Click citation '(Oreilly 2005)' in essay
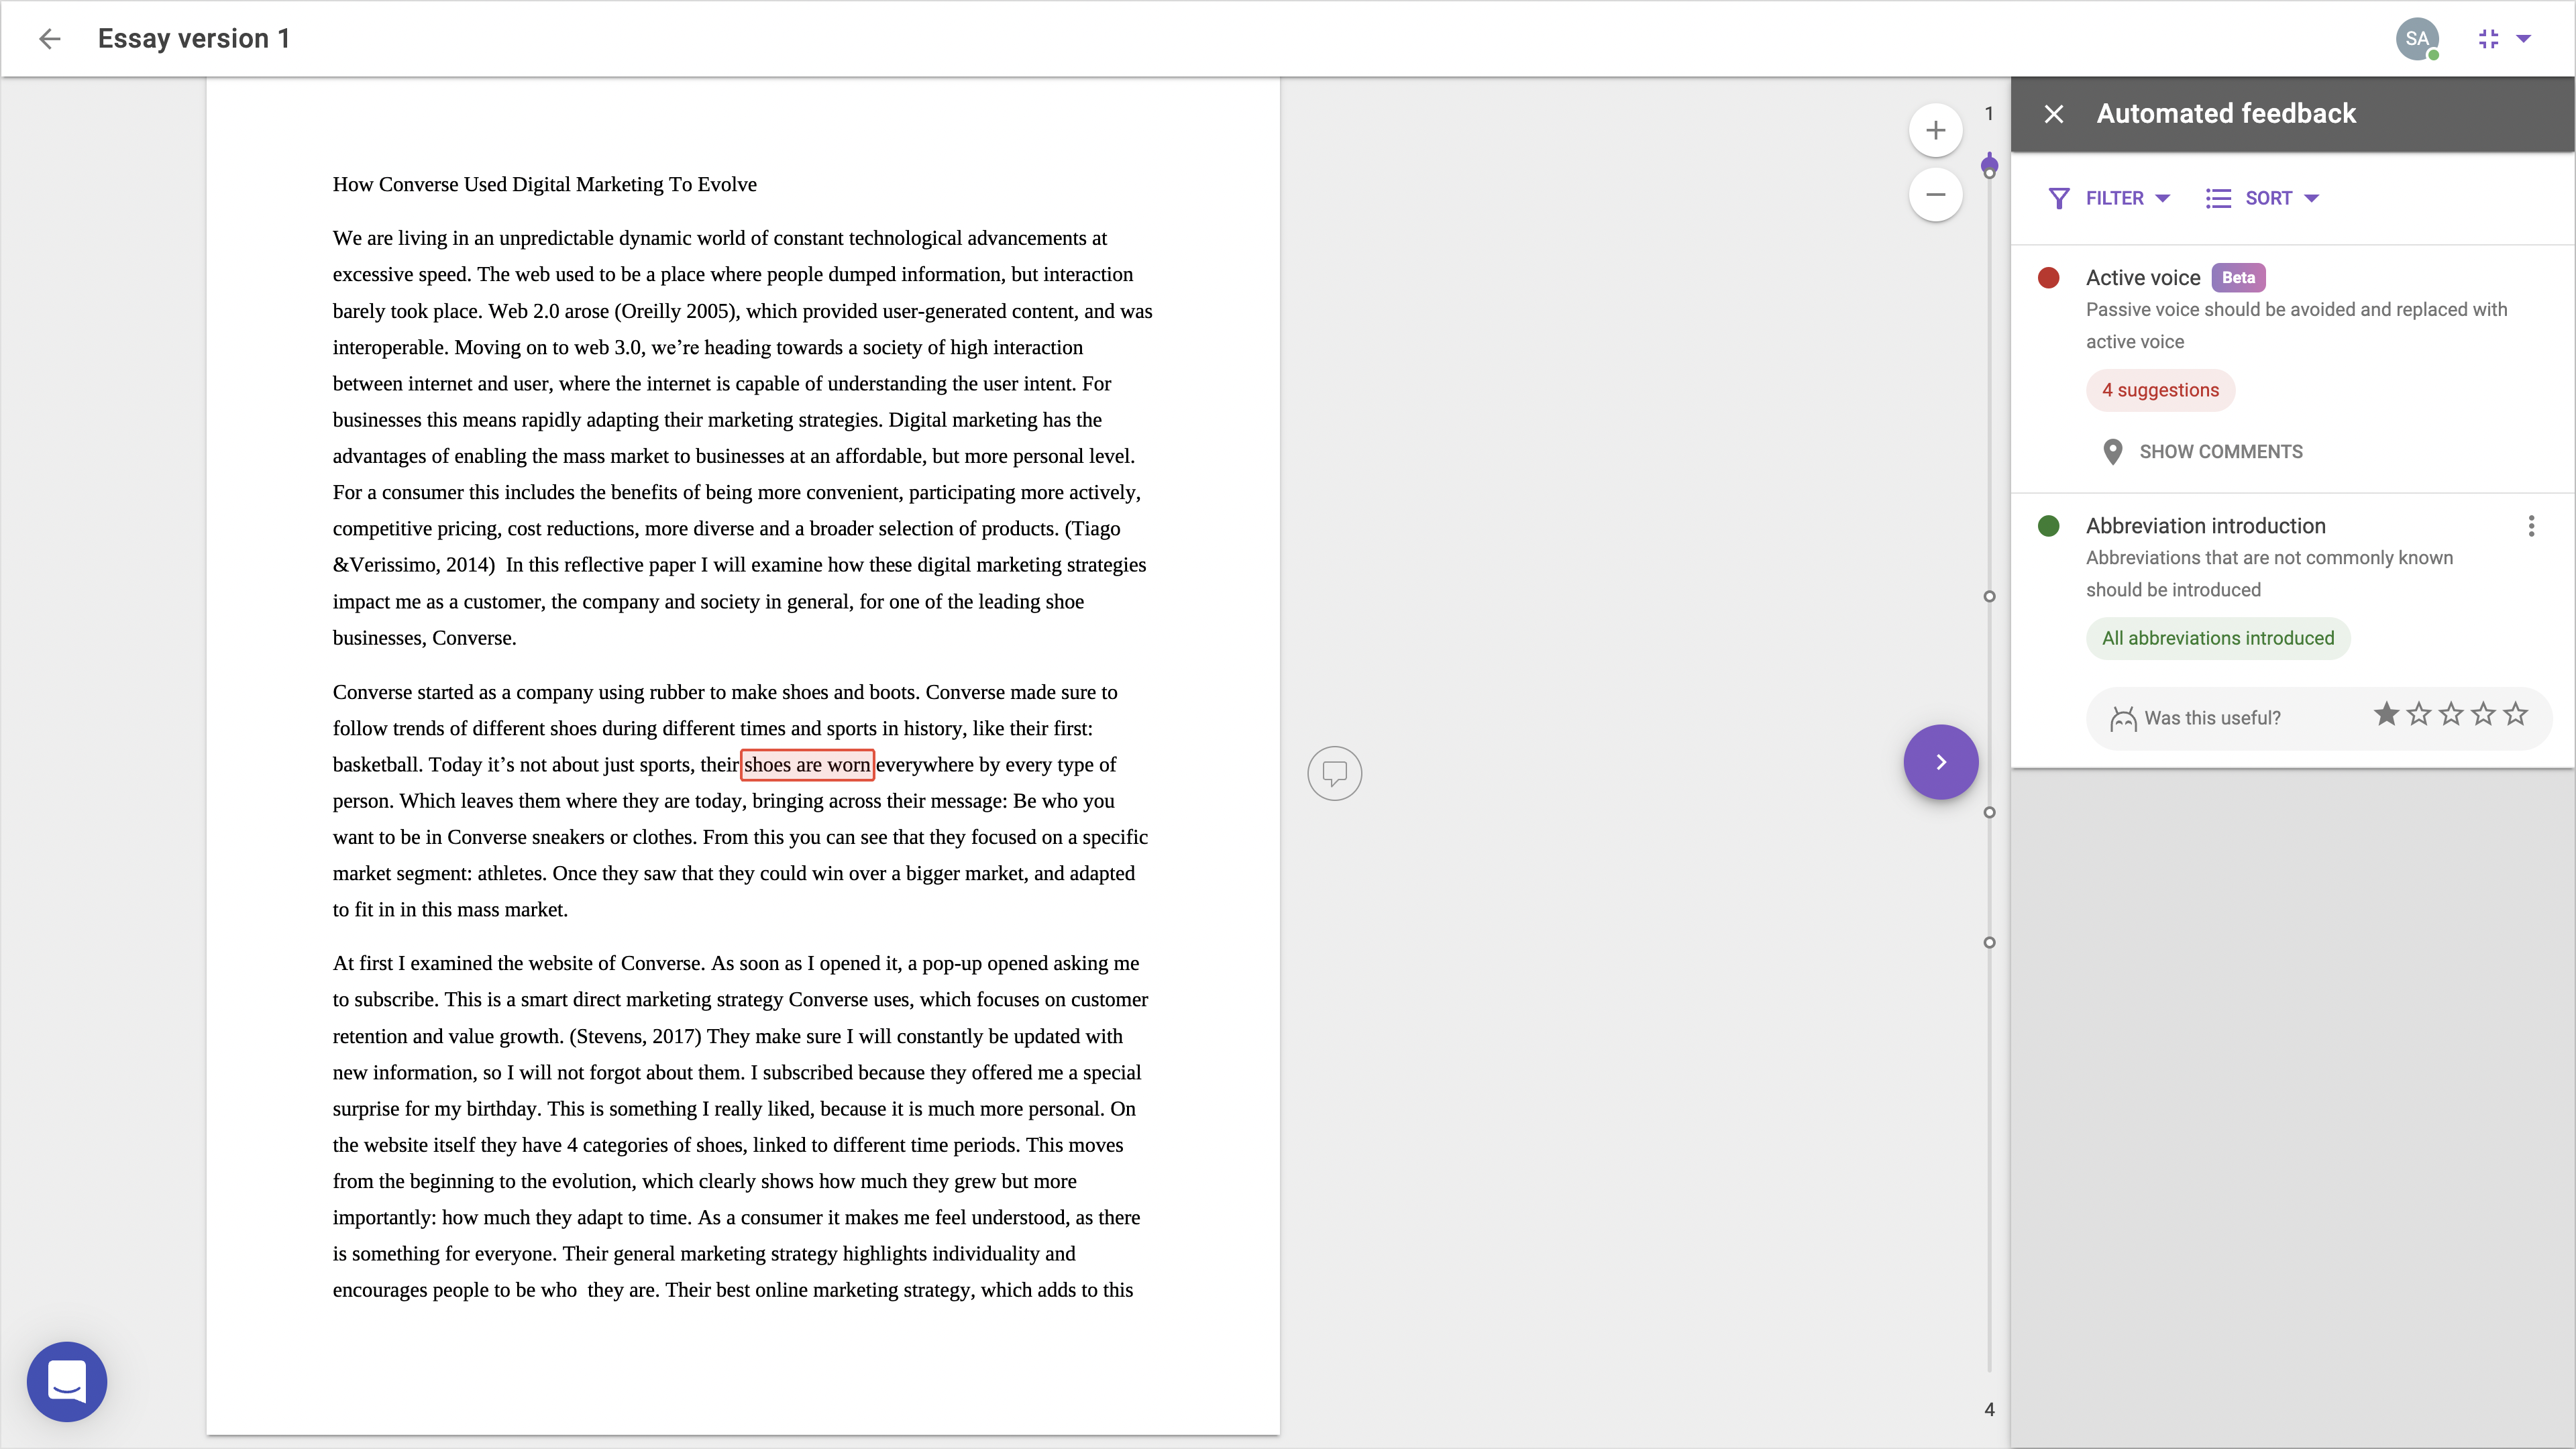Screen dimensions: 2576x1449 676,311
